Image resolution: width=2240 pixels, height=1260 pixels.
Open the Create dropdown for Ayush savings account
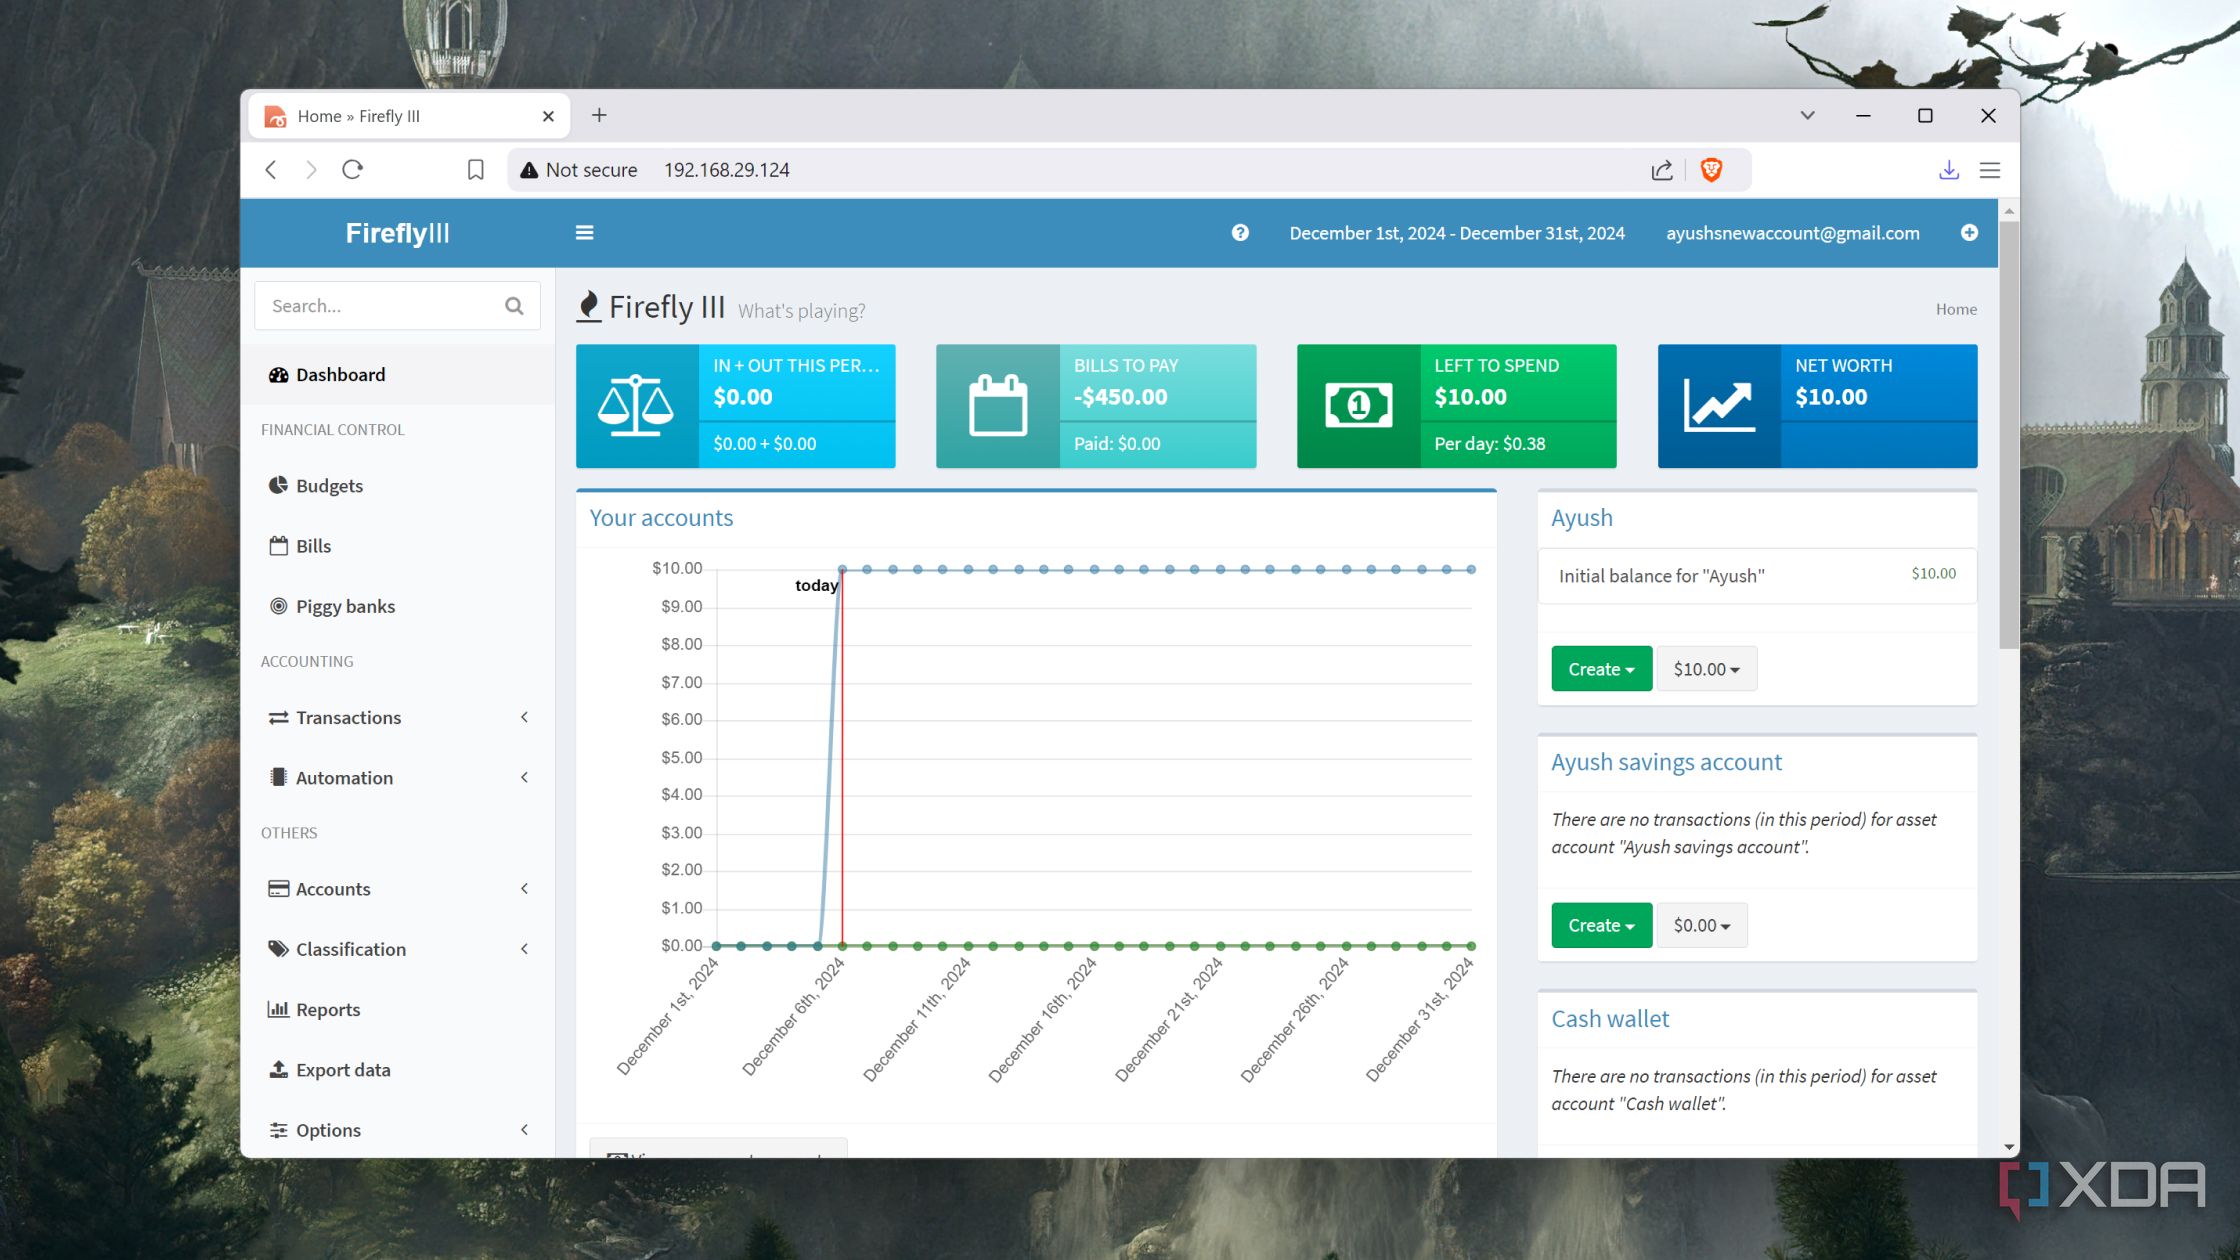(x=1601, y=926)
